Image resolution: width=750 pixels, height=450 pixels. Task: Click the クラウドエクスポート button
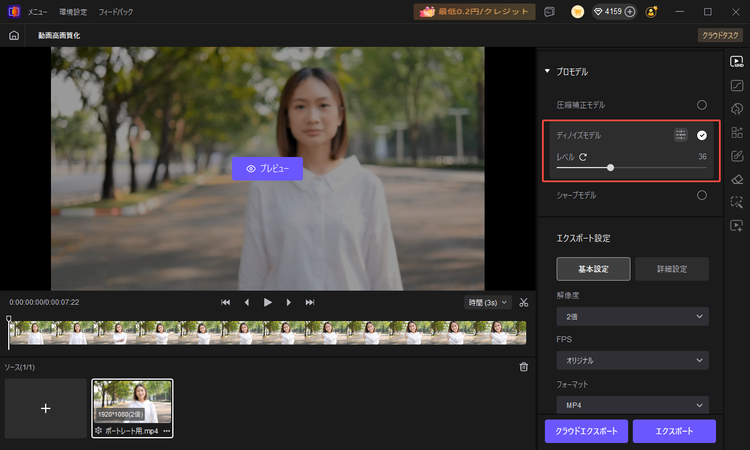pos(586,431)
